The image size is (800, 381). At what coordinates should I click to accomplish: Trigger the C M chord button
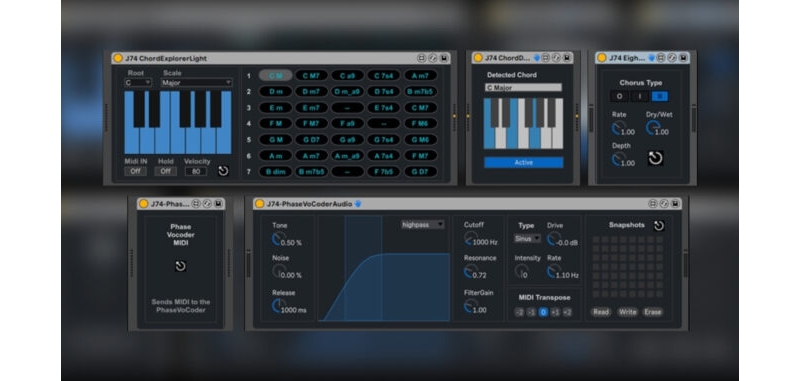coord(276,76)
